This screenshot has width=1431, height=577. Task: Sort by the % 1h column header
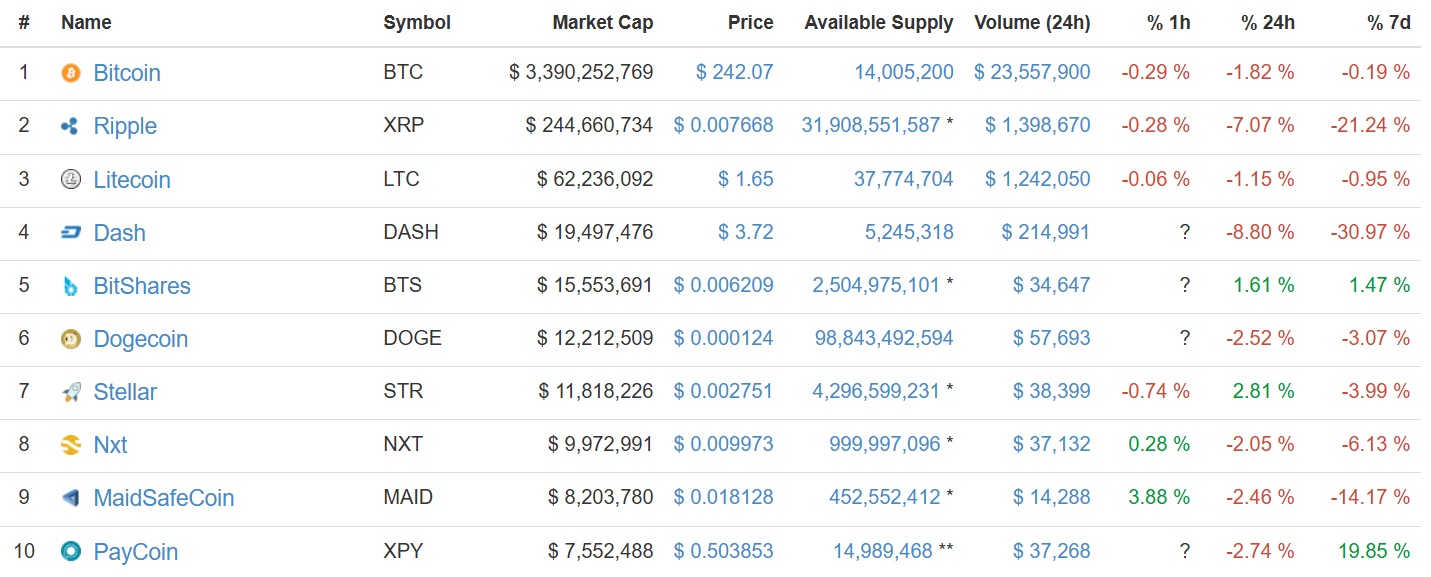[x=1169, y=22]
